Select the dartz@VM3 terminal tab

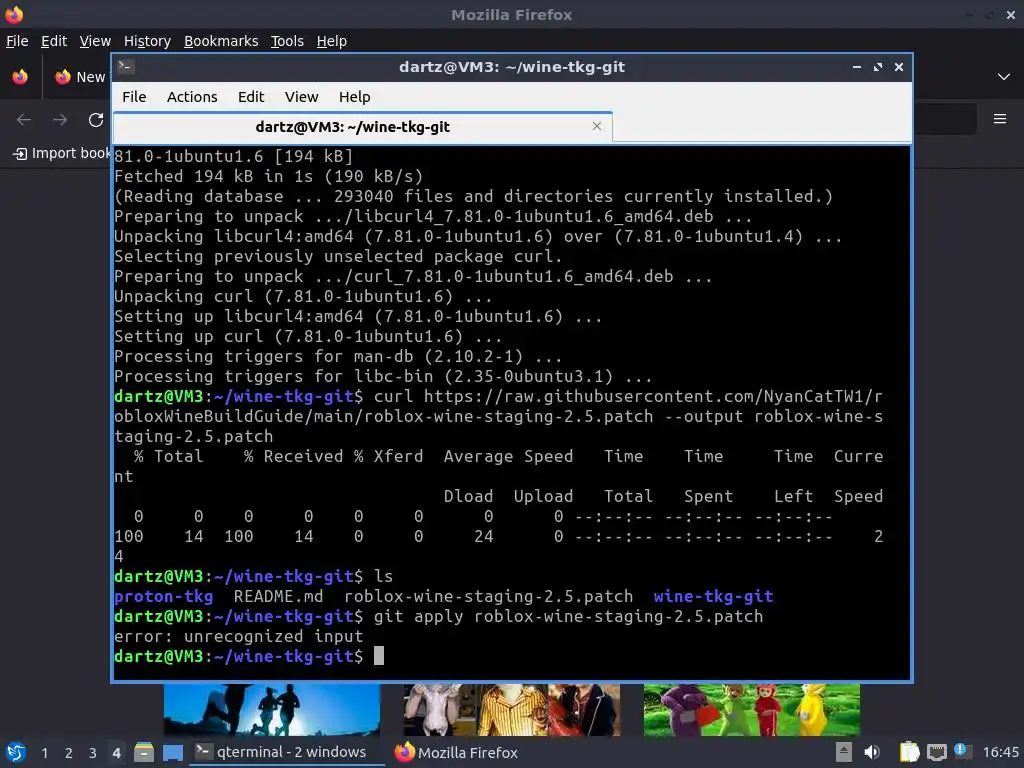click(x=362, y=127)
